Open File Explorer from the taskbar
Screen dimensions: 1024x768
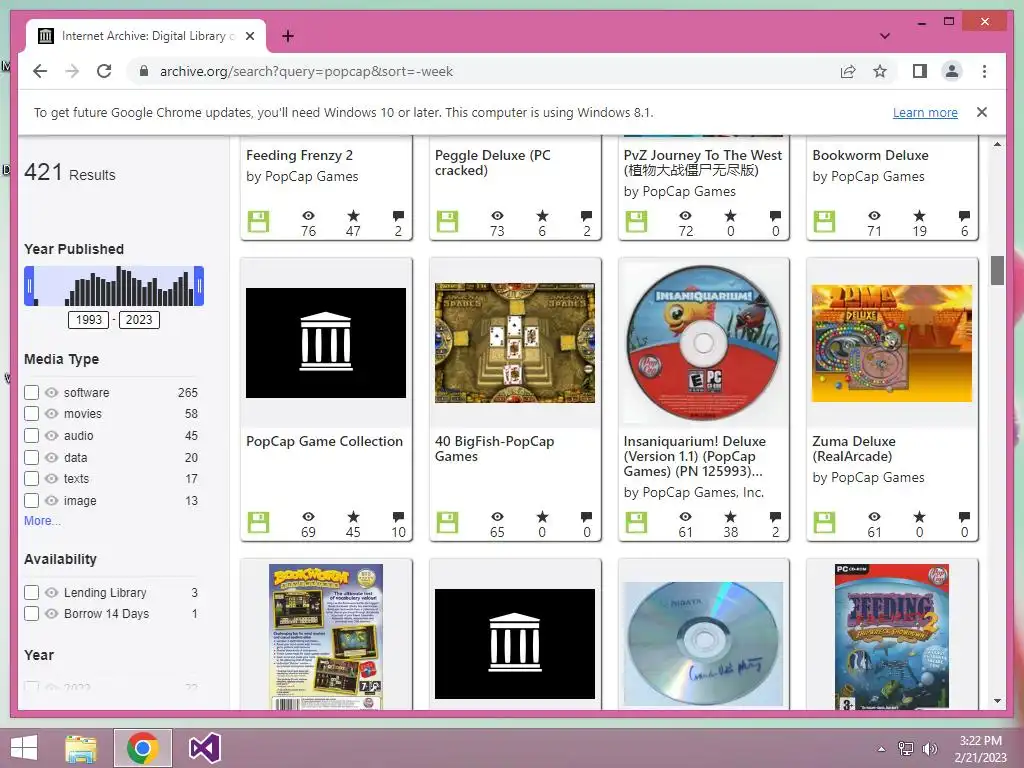(81, 748)
